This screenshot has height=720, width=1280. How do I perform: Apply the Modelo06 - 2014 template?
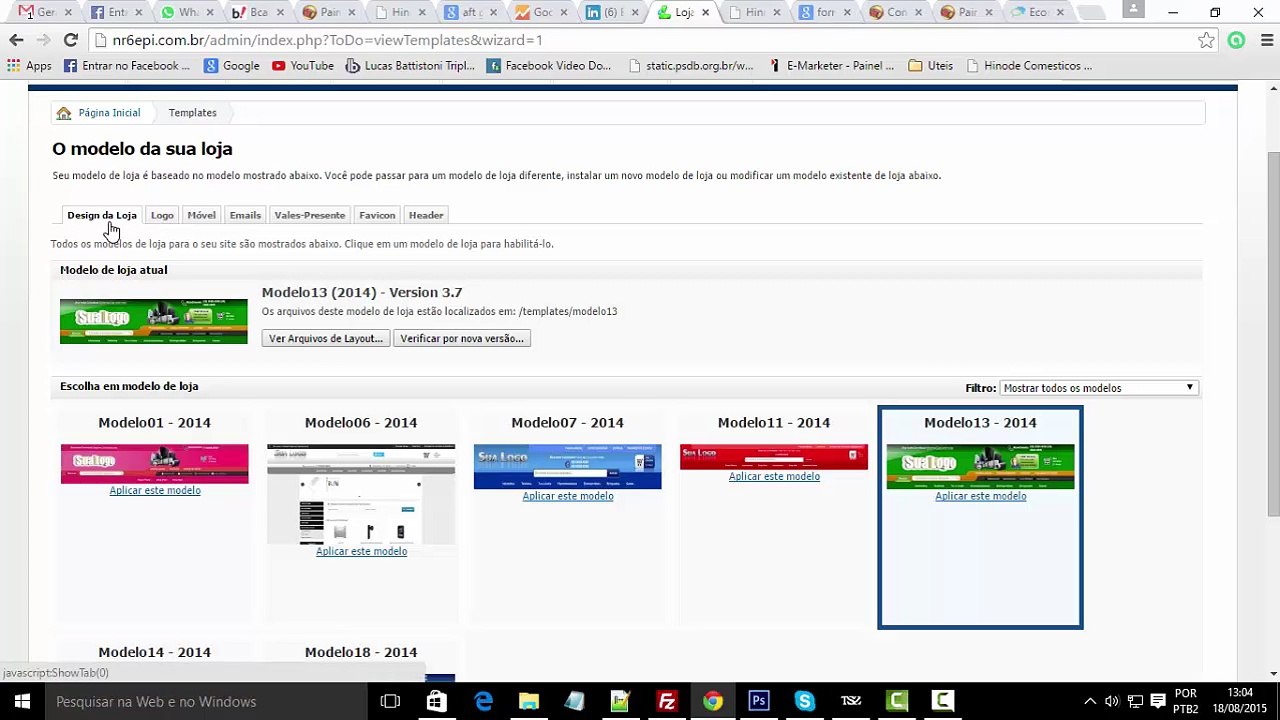pos(361,552)
